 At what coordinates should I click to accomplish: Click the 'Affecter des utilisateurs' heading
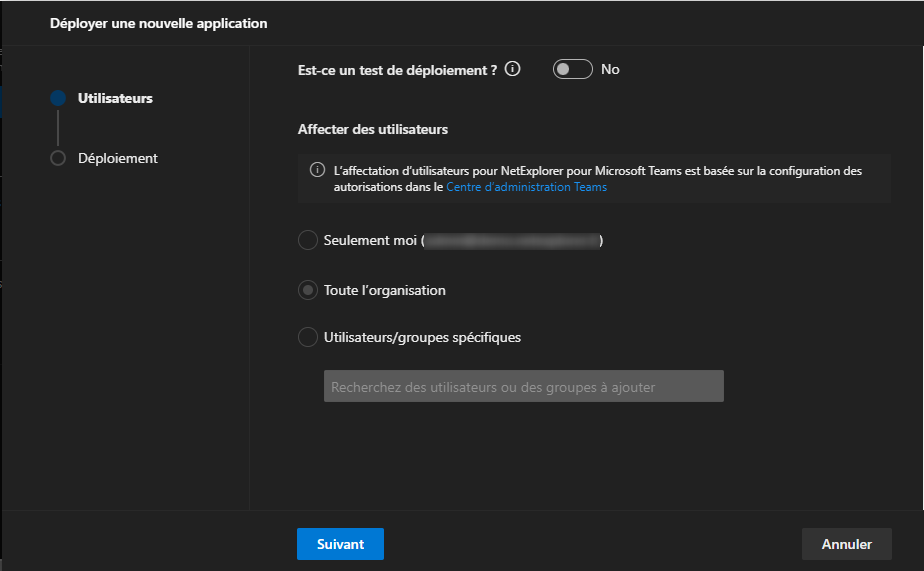point(372,129)
